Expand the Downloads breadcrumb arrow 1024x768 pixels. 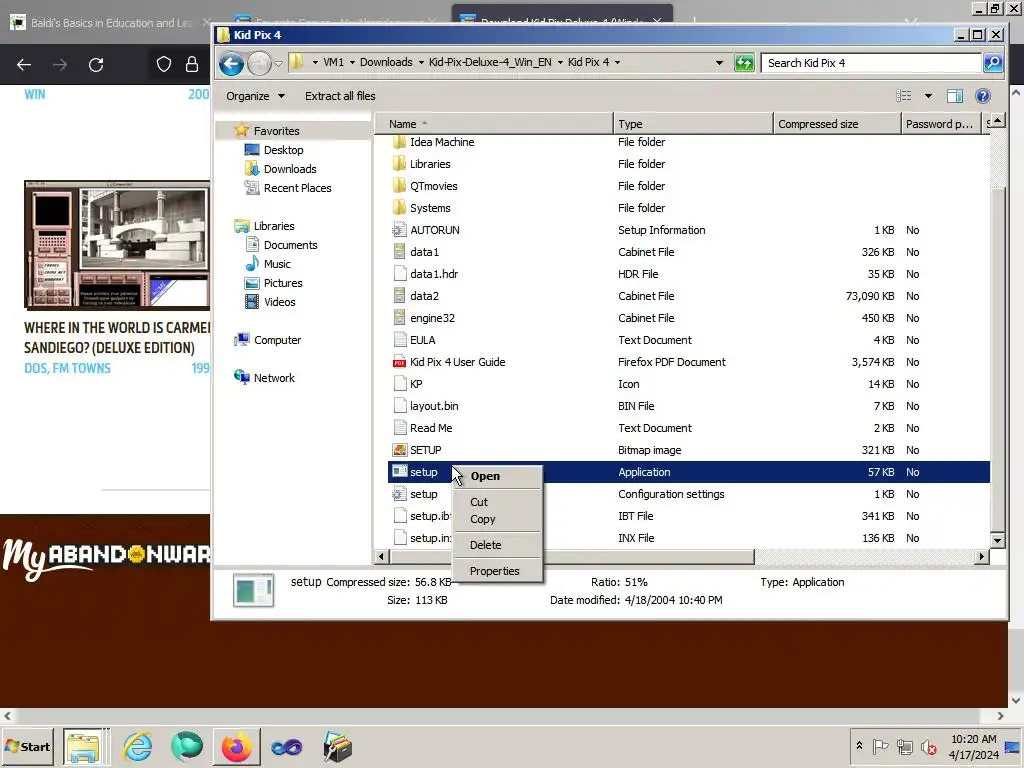click(421, 63)
